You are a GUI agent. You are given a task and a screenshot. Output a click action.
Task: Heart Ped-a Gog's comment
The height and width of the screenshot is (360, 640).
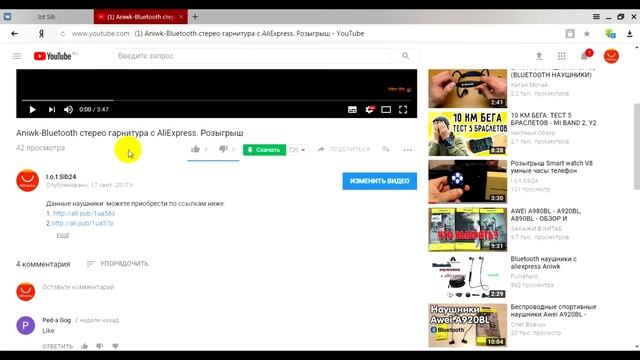116,346
